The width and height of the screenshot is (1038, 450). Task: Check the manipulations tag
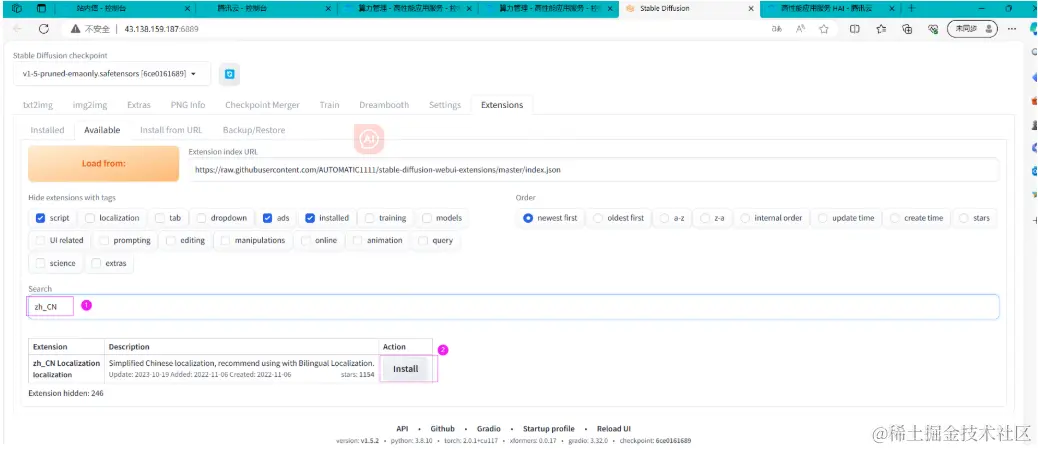tap(225, 240)
